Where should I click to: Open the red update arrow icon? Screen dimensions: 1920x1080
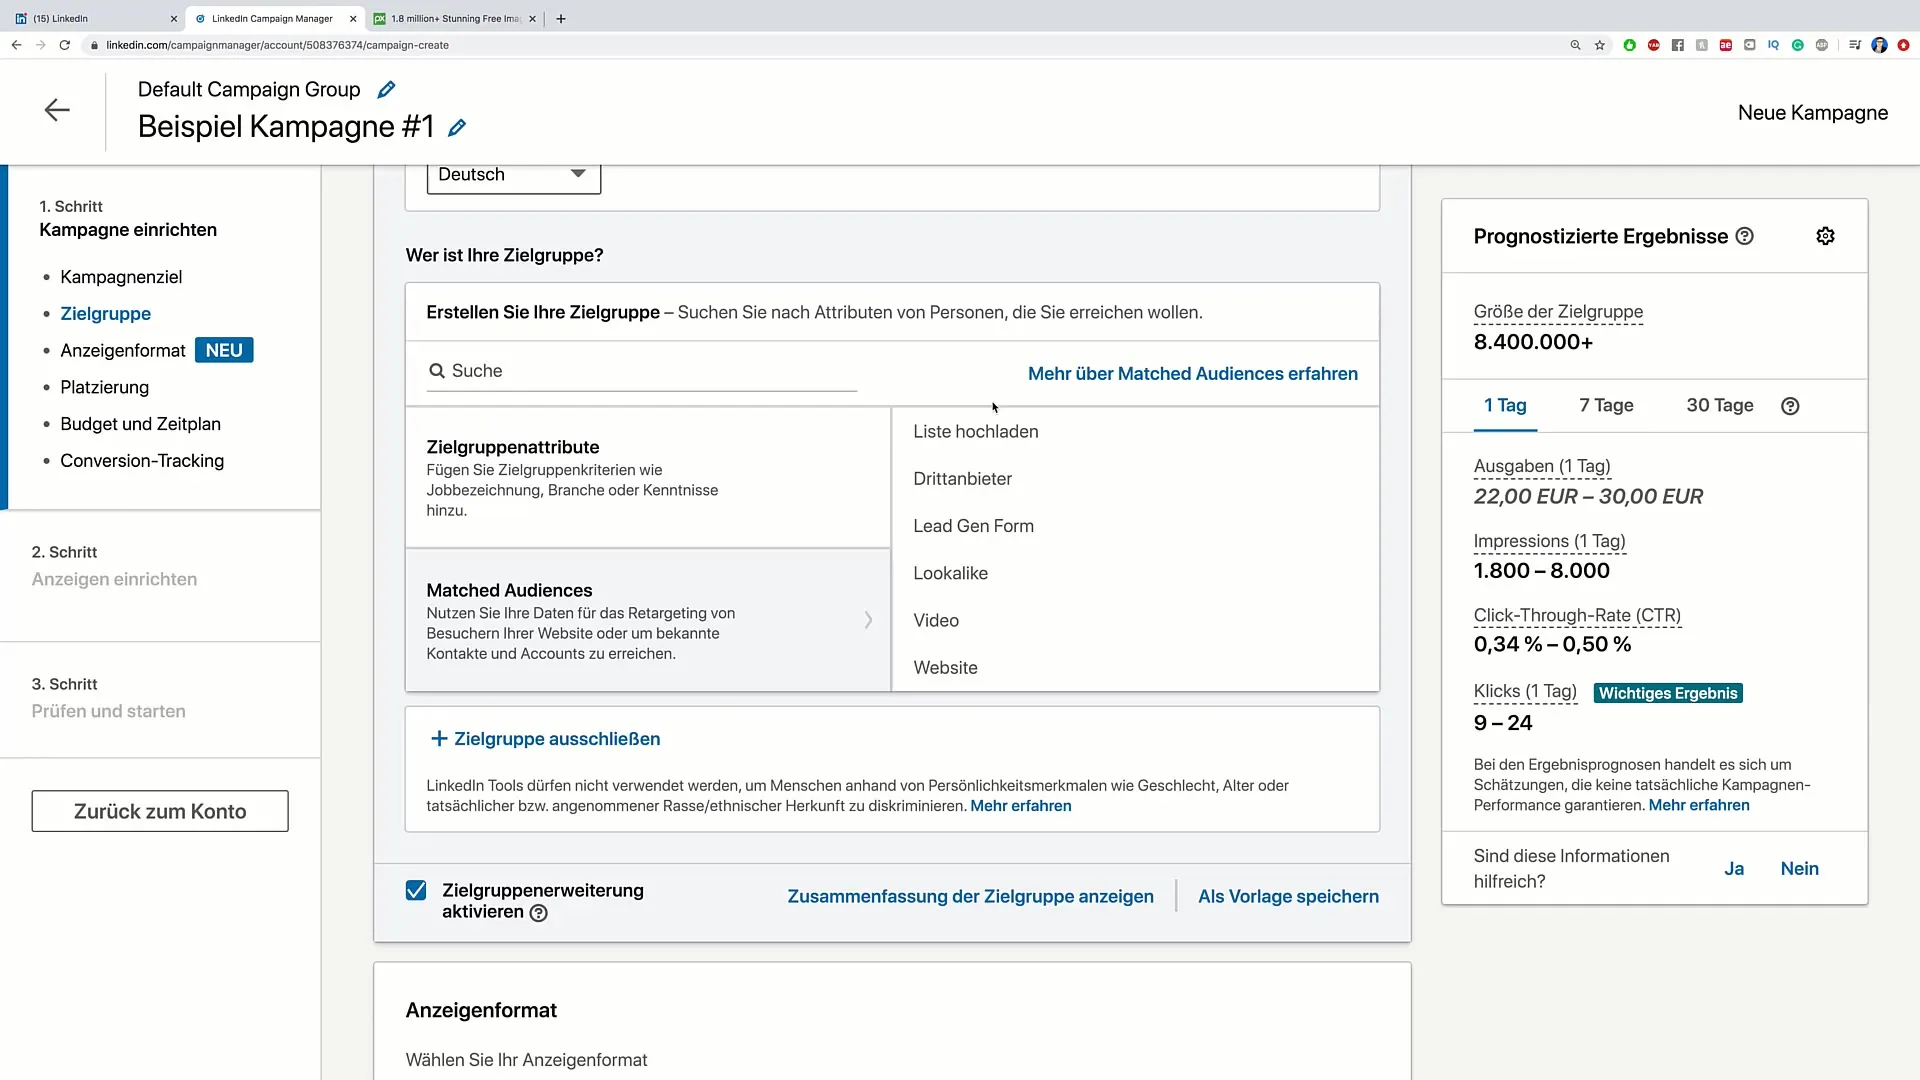point(1903,45)
